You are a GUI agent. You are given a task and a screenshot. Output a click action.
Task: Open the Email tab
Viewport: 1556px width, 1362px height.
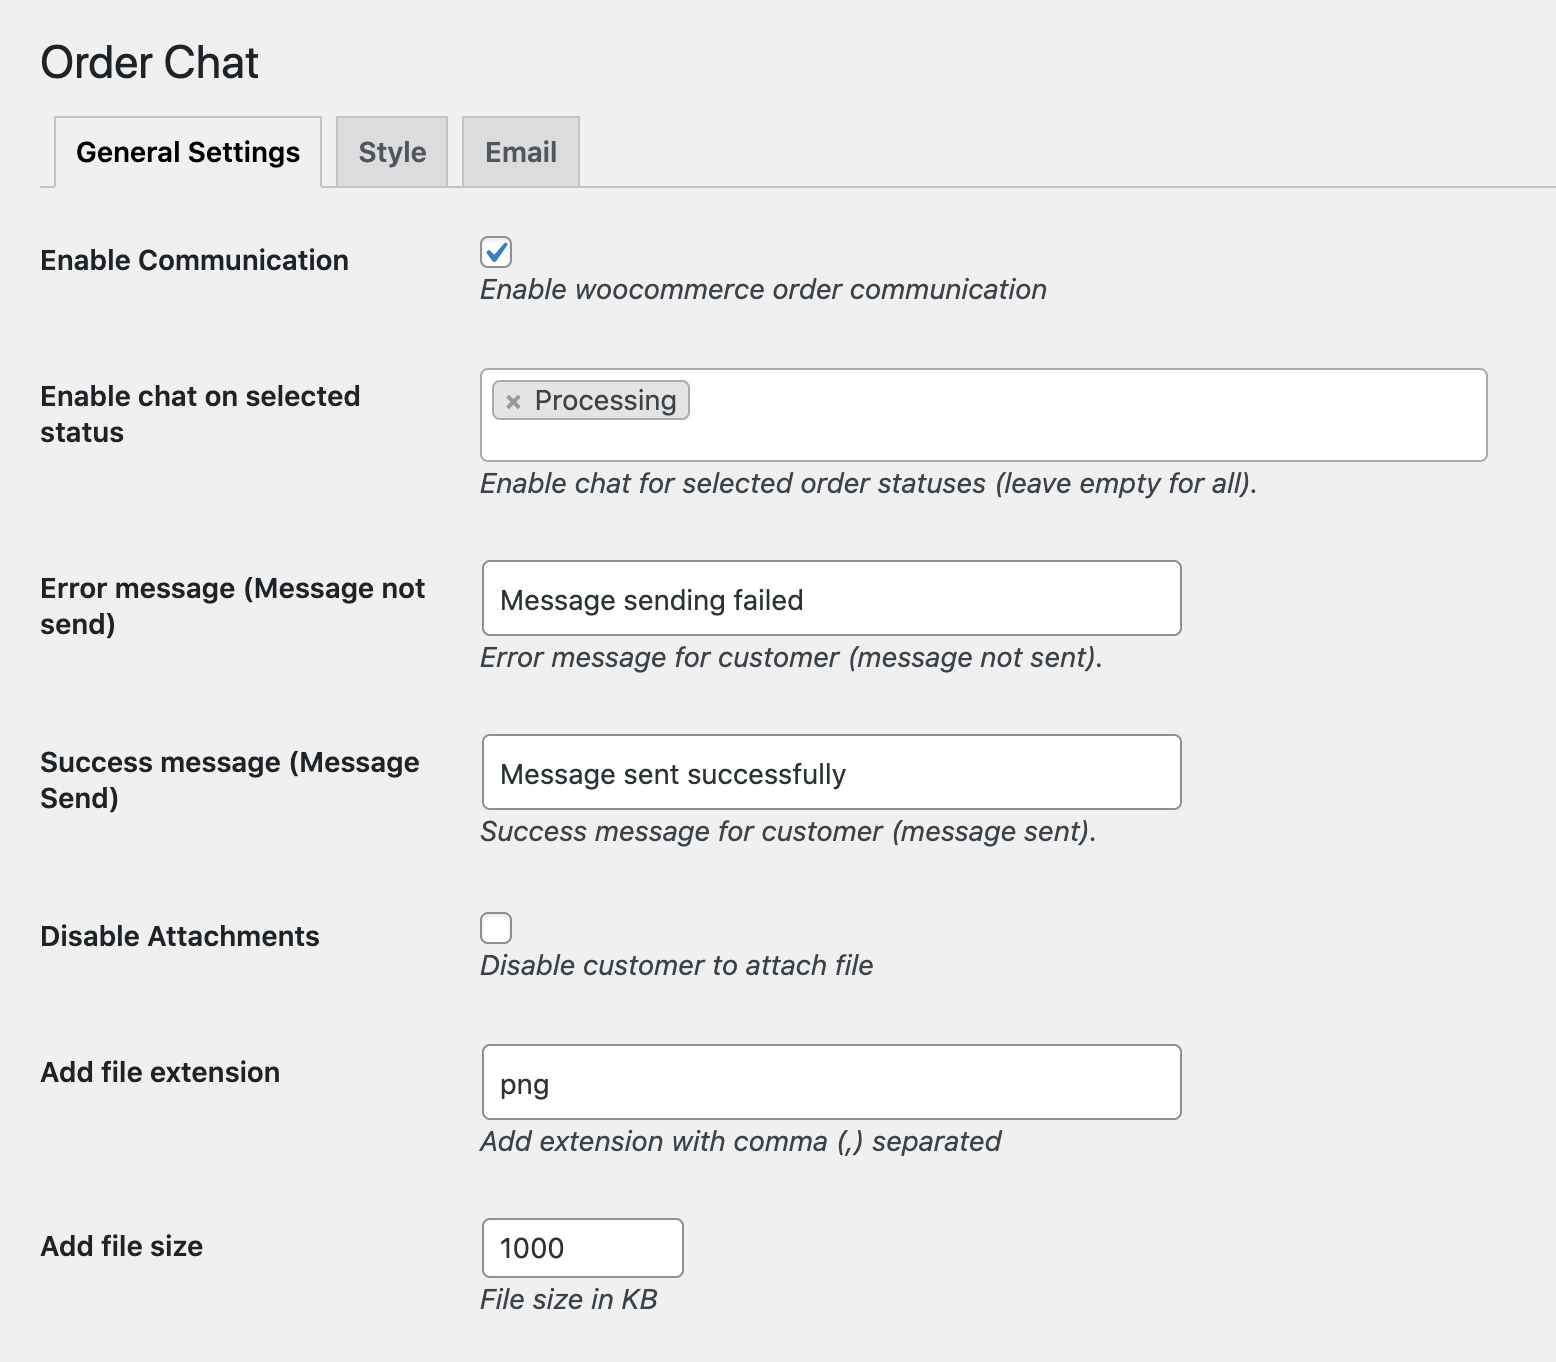[x=521, y=152]
